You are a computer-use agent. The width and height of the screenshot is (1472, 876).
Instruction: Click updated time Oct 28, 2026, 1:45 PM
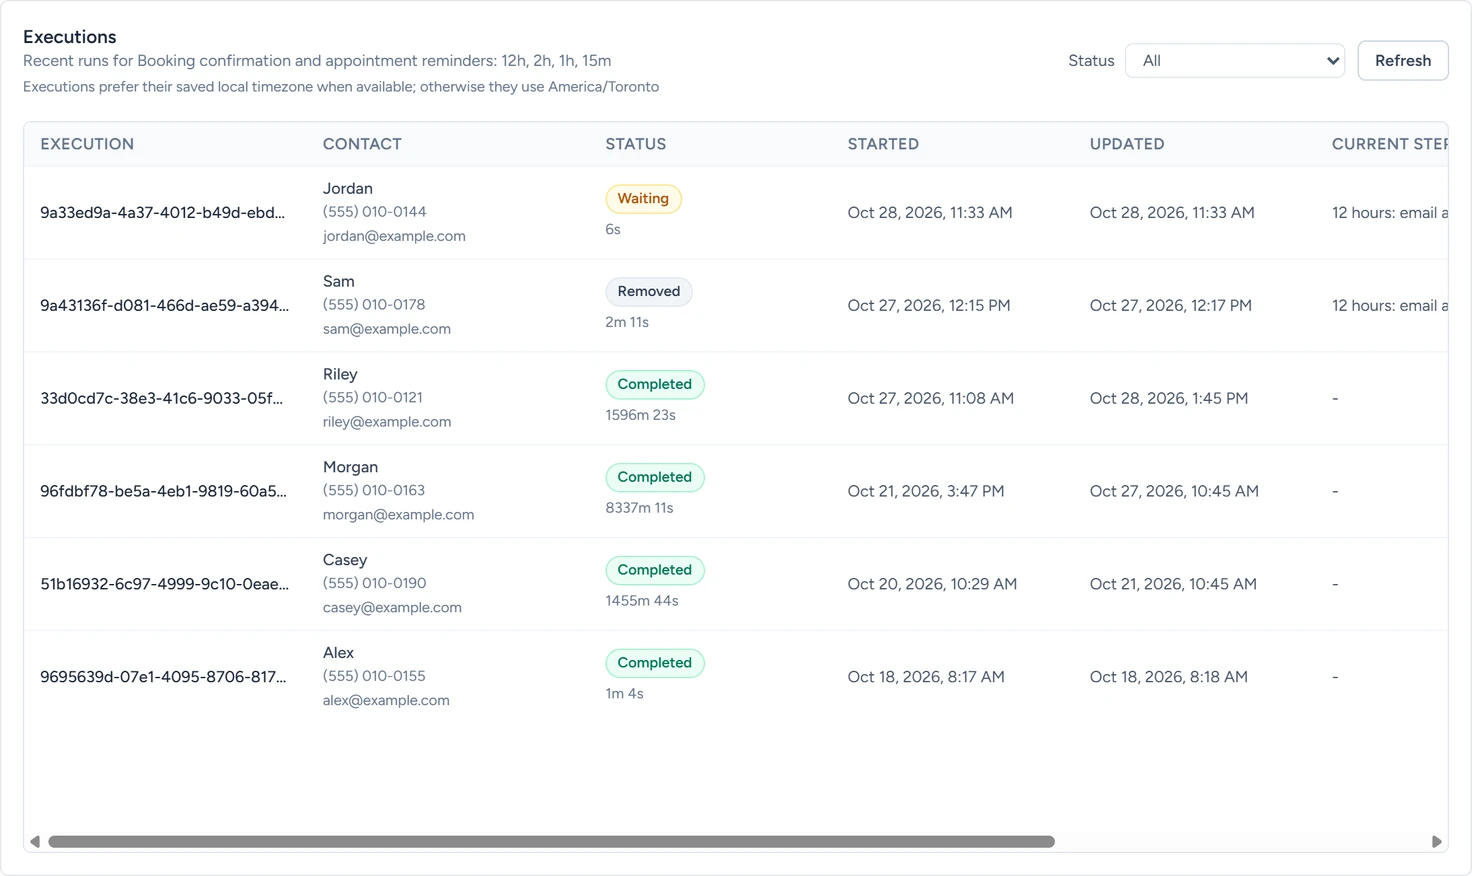[x=1169, y=399]
